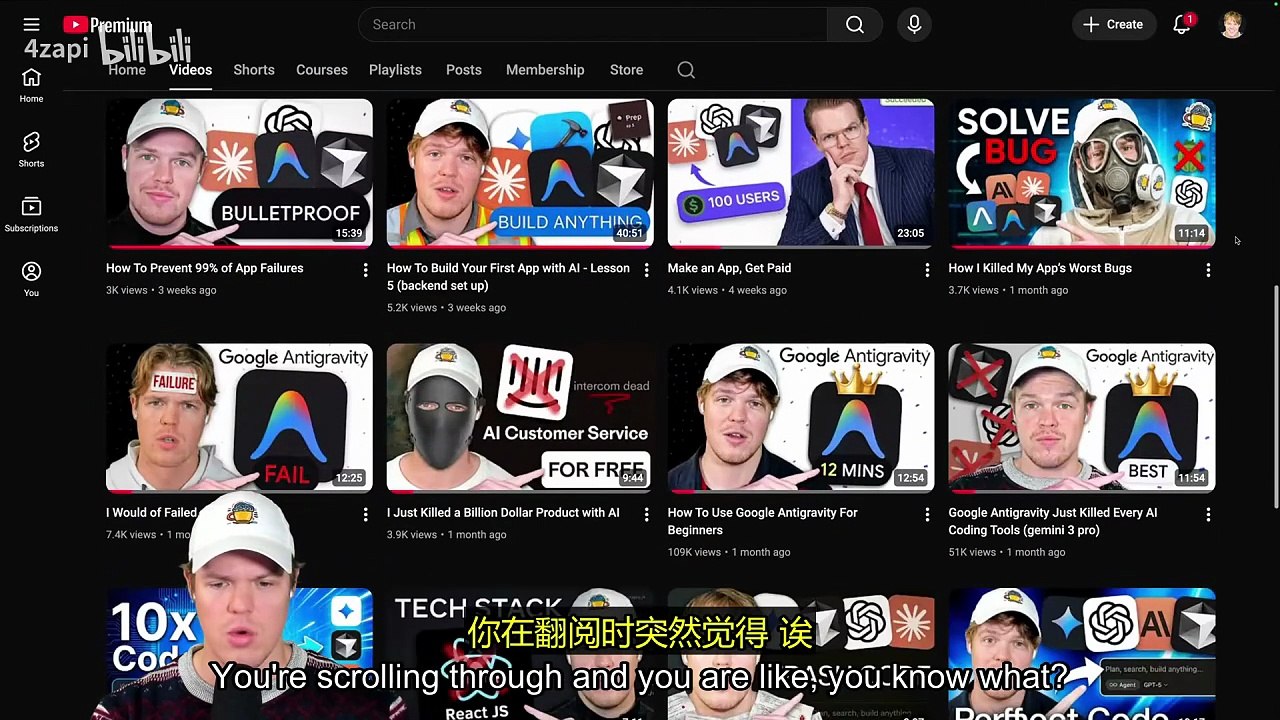Open the 'AI Customer Service FOR FREE' thumbnail

click(520, 418)
